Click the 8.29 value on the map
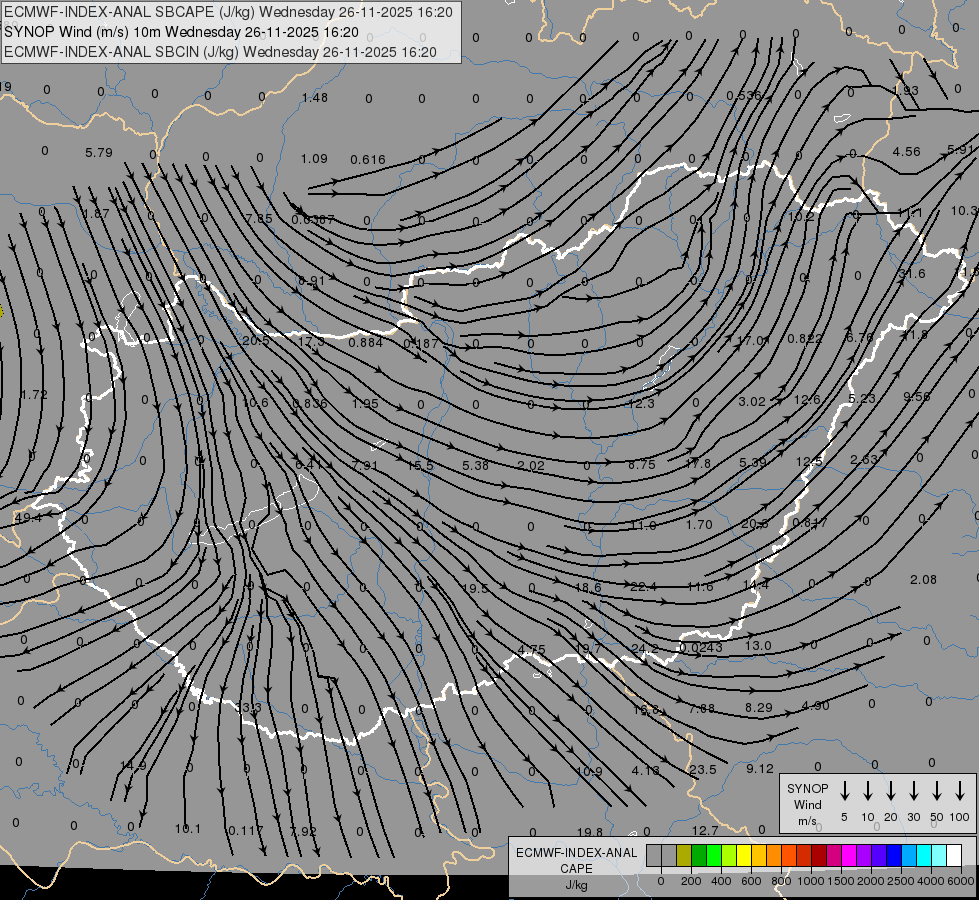The height and width of the screenshot is (900, 979). [x=759, y=708]
